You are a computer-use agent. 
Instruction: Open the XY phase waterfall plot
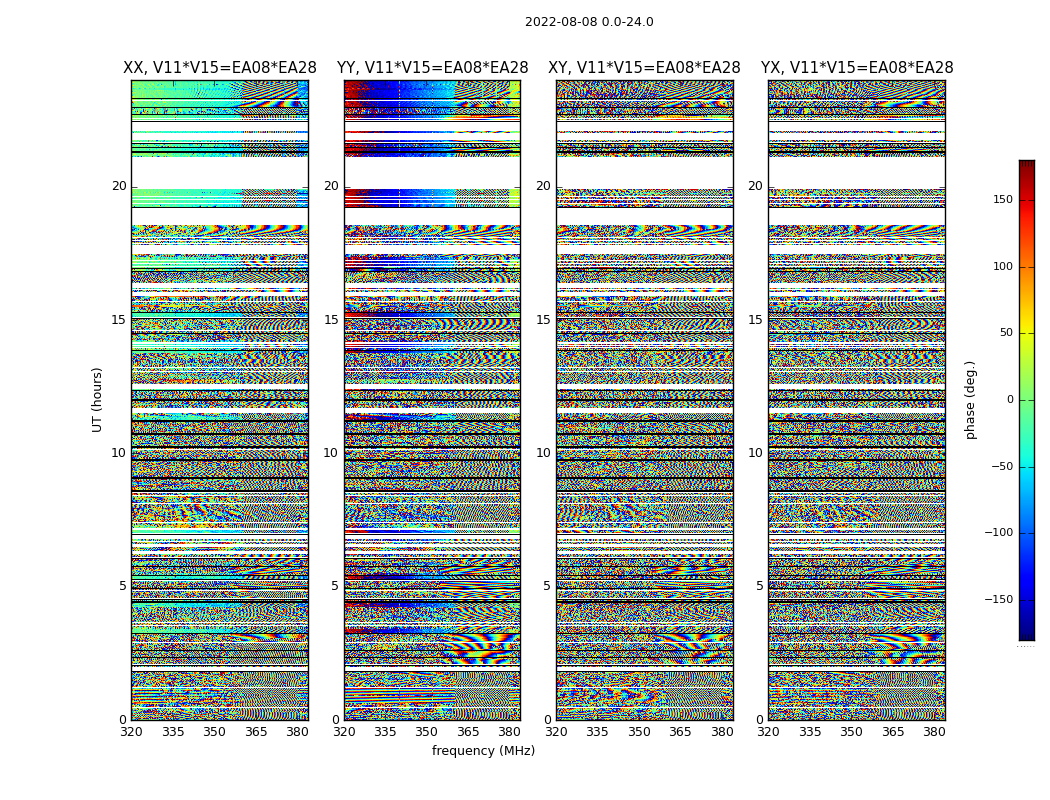644,400
